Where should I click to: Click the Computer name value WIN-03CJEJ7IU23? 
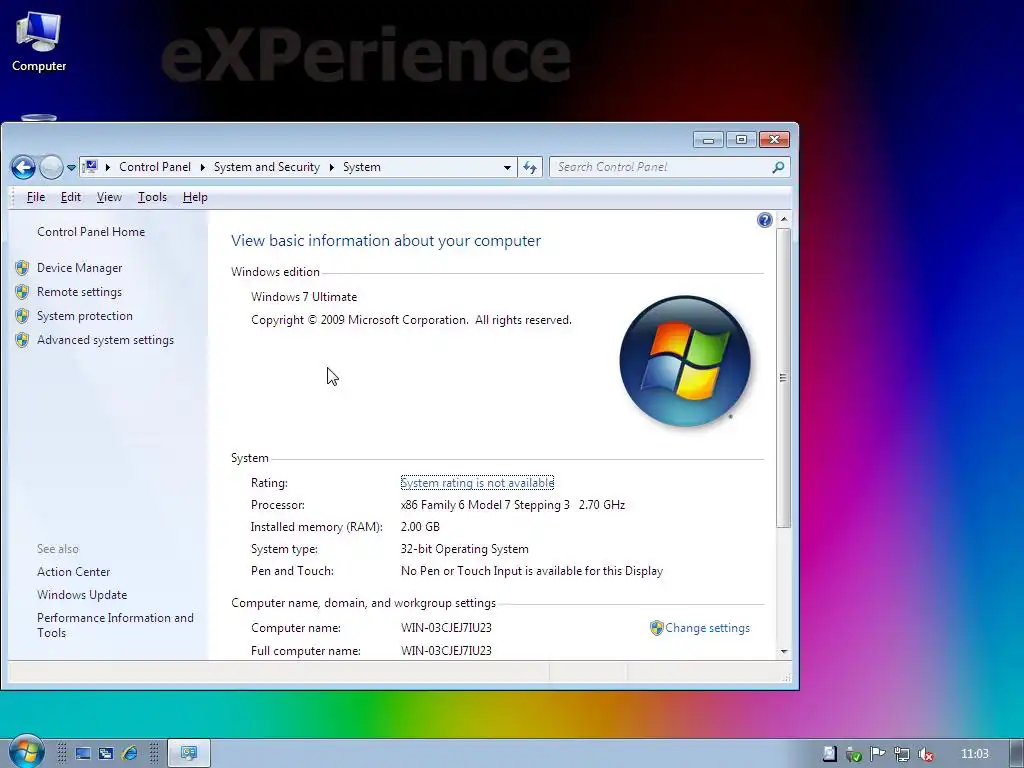[446, 628]
